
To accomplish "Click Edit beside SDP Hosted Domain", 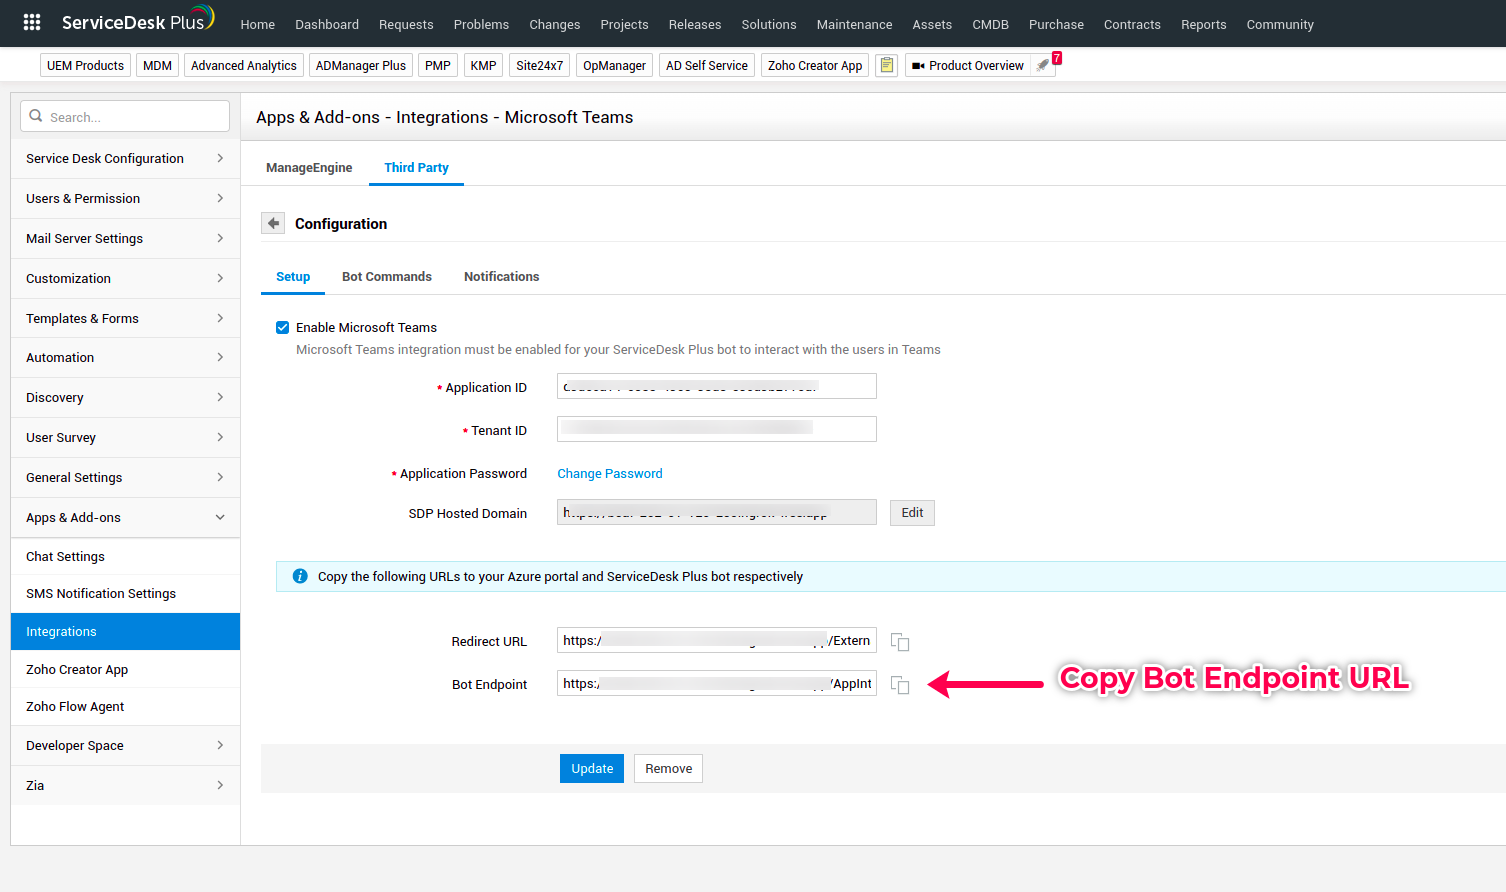I will 912,512.
